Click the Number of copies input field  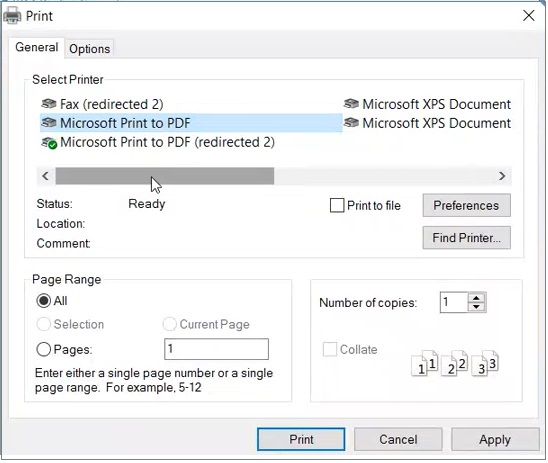pyautogui.click(x=454, y=302)
